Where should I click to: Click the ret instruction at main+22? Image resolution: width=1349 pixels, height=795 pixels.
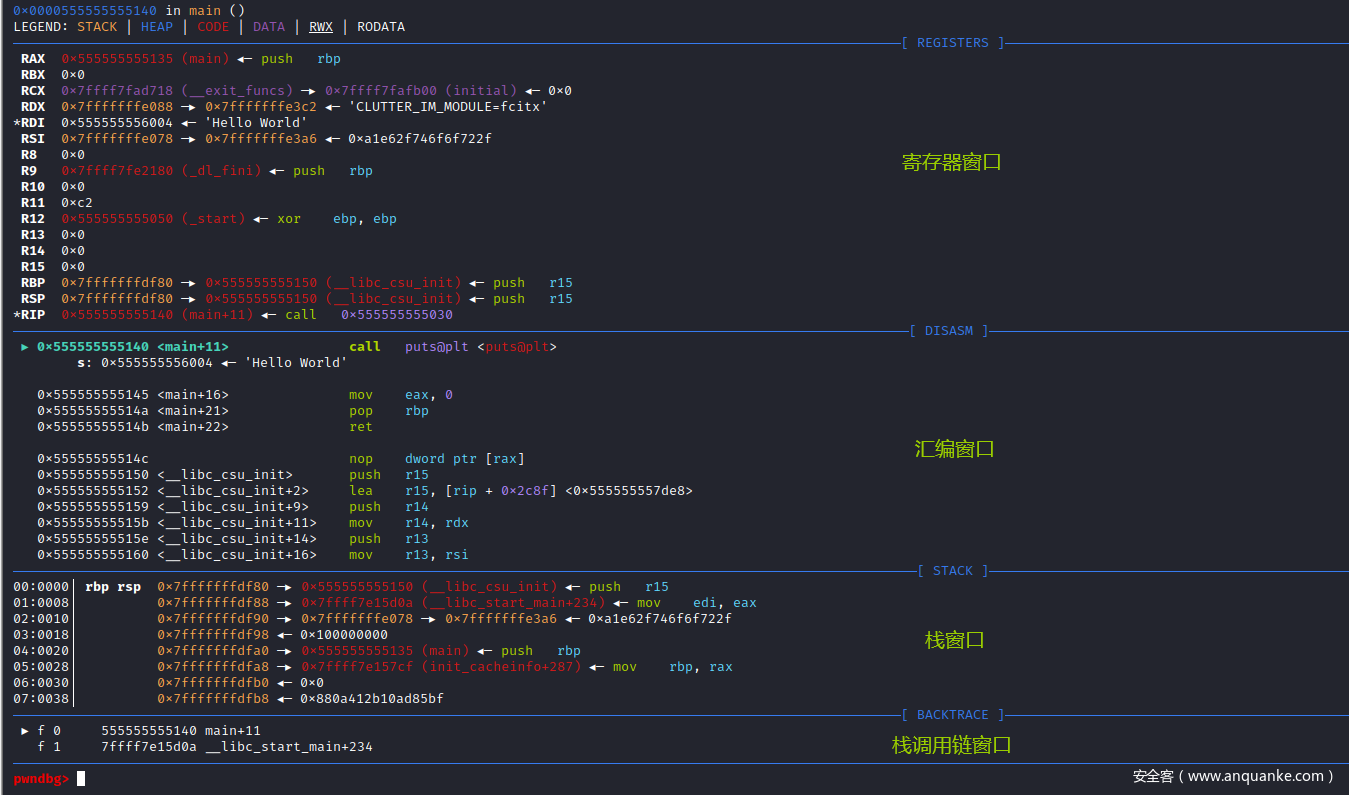360,427
